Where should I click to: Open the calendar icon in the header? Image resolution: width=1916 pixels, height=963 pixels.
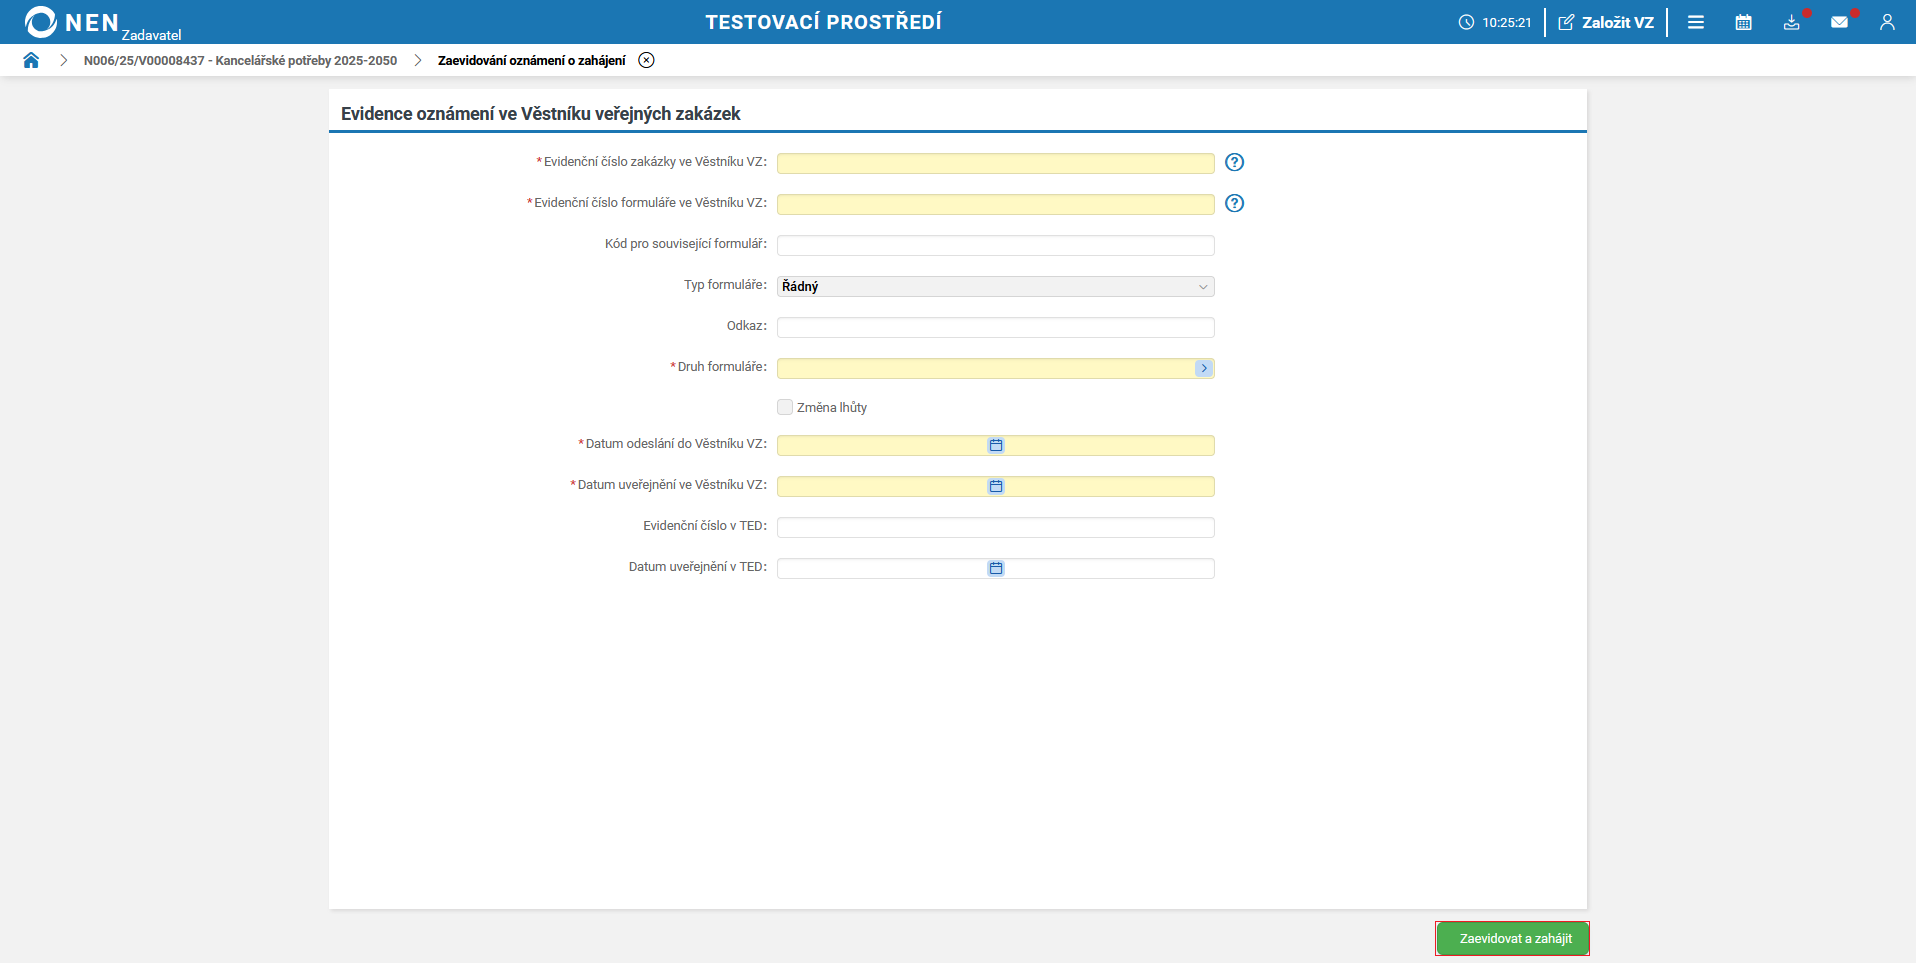tap(1744, 21)
